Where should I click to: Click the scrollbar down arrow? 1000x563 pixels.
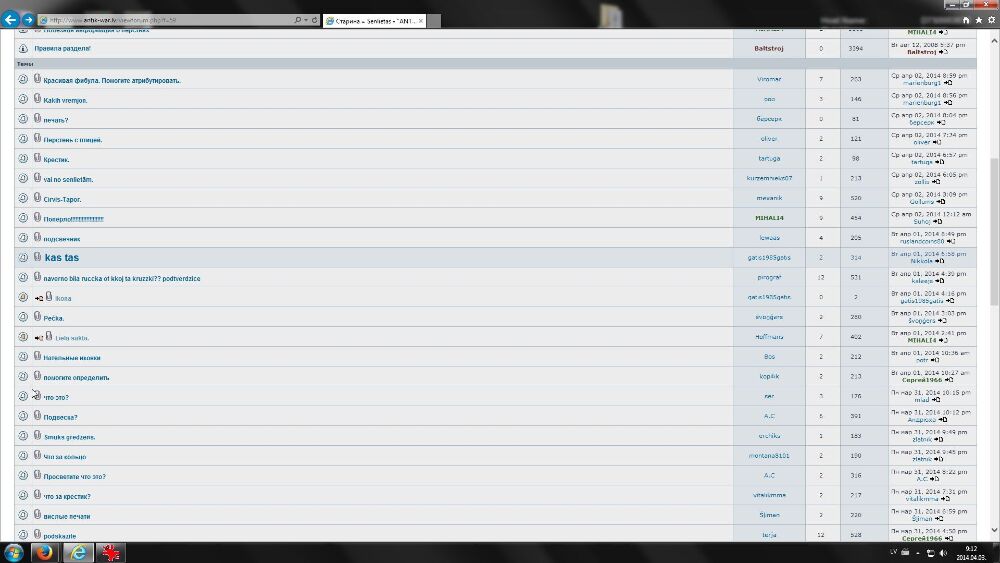point(994,530)
